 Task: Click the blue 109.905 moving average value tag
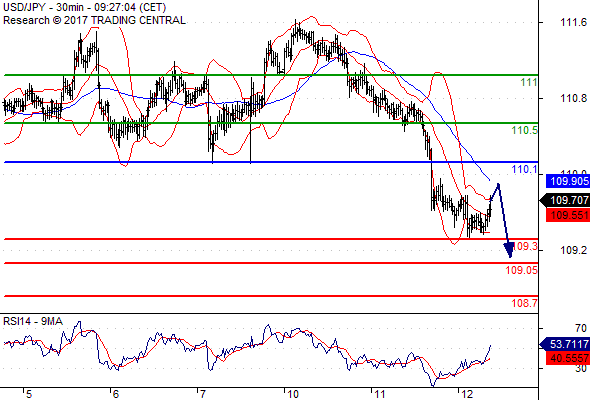click(x=568, y=181)
